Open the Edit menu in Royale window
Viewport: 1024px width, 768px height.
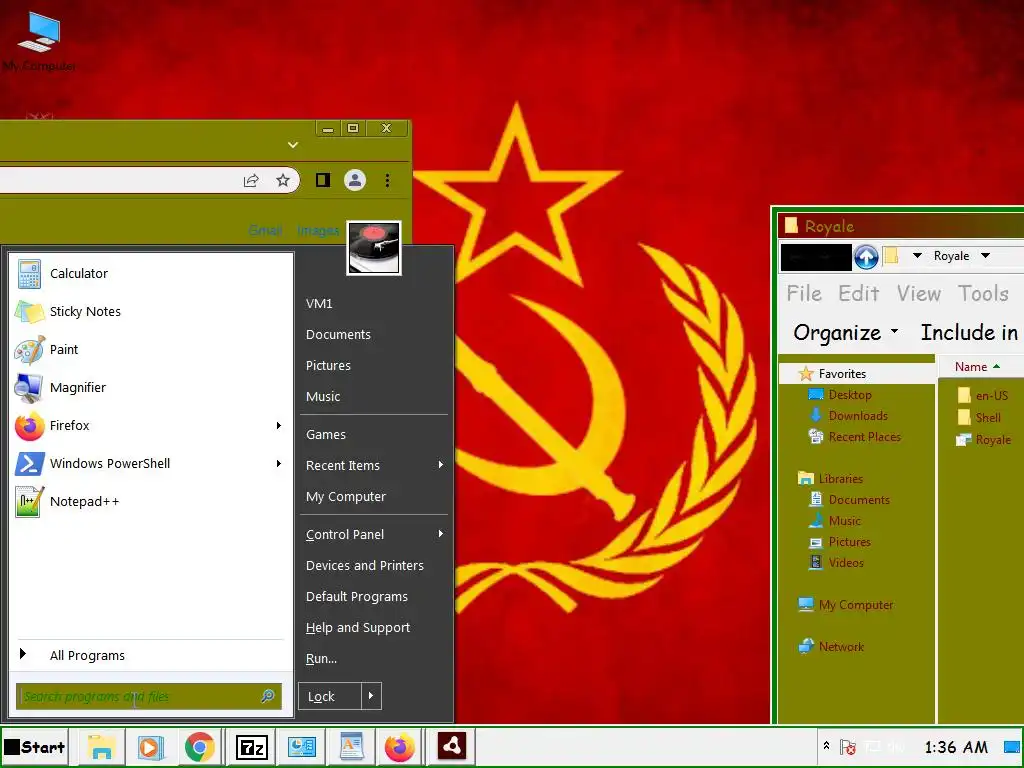pos(859,293)
